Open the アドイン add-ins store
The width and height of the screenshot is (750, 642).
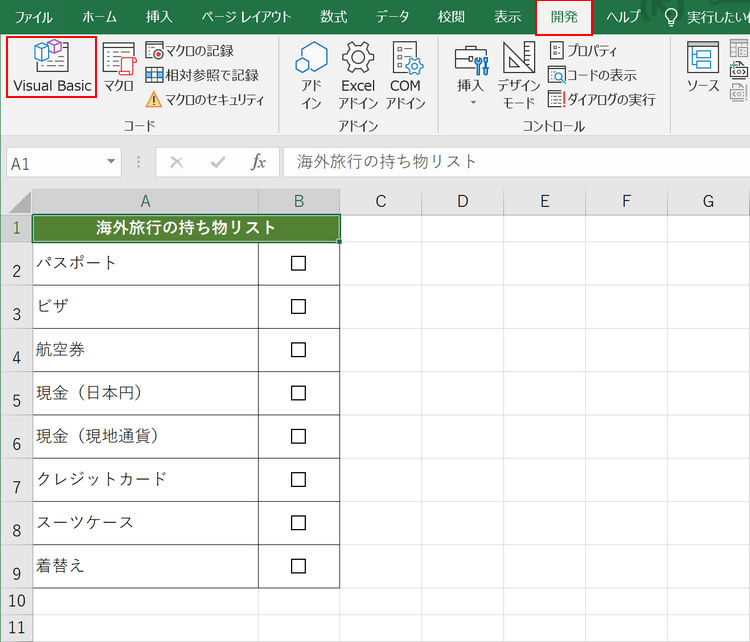tap(311, 76)
